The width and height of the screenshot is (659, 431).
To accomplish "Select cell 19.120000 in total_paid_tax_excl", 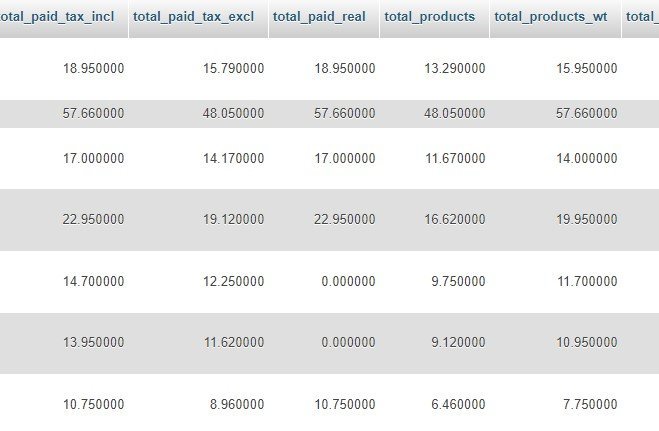I will (233, 219).
